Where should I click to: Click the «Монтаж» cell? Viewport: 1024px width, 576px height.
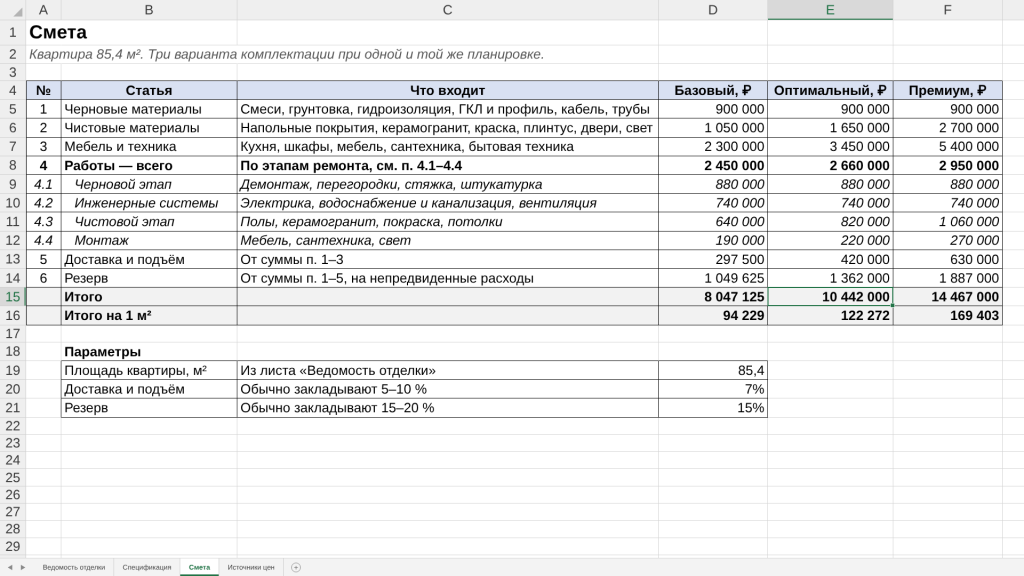pyautogui.click(x=149, y=240)
